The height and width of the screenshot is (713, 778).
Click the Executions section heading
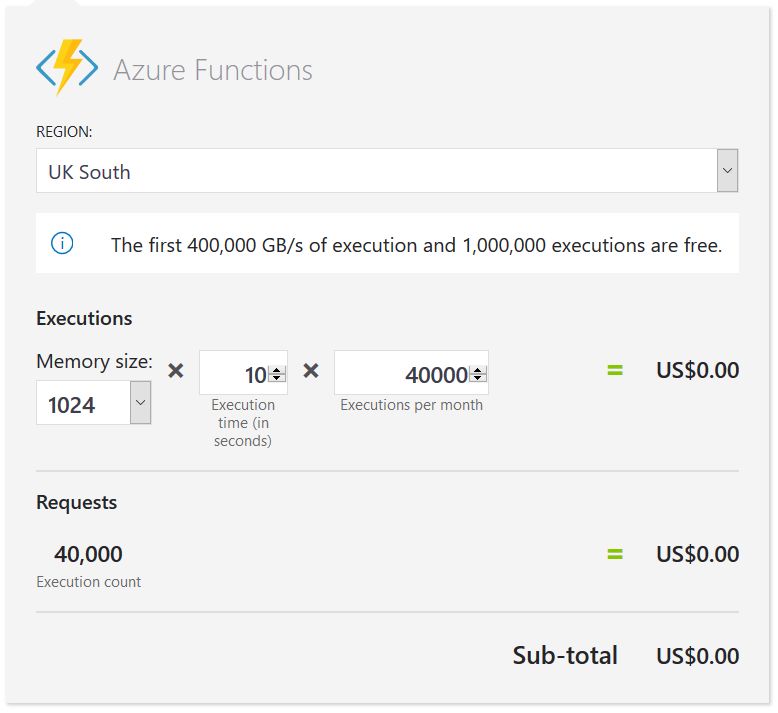84,318
